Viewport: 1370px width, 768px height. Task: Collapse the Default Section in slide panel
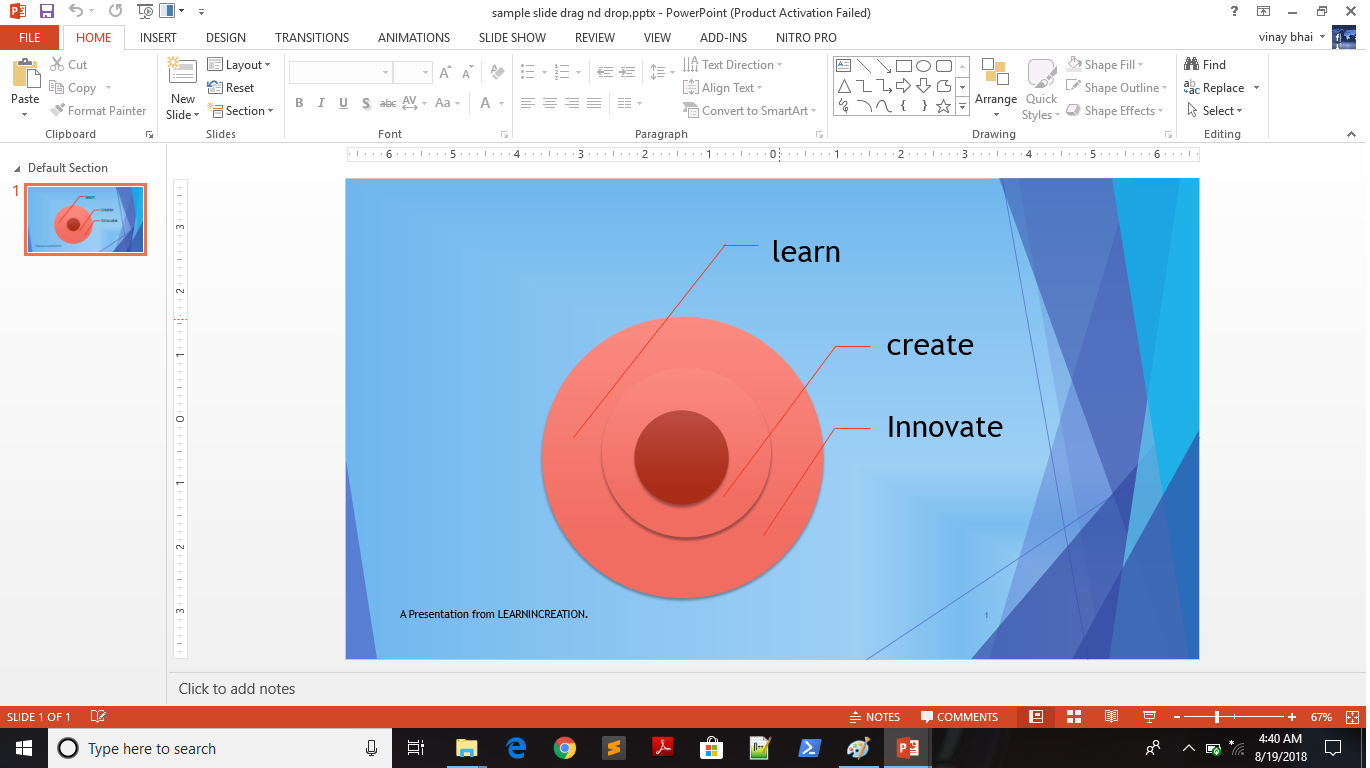click(x=17, y=169)
